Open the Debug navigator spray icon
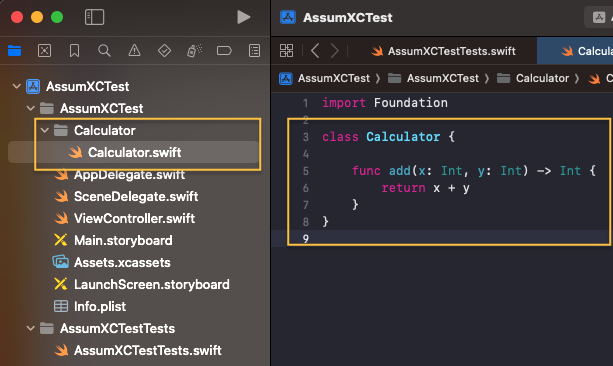 (x=194, y=50)
